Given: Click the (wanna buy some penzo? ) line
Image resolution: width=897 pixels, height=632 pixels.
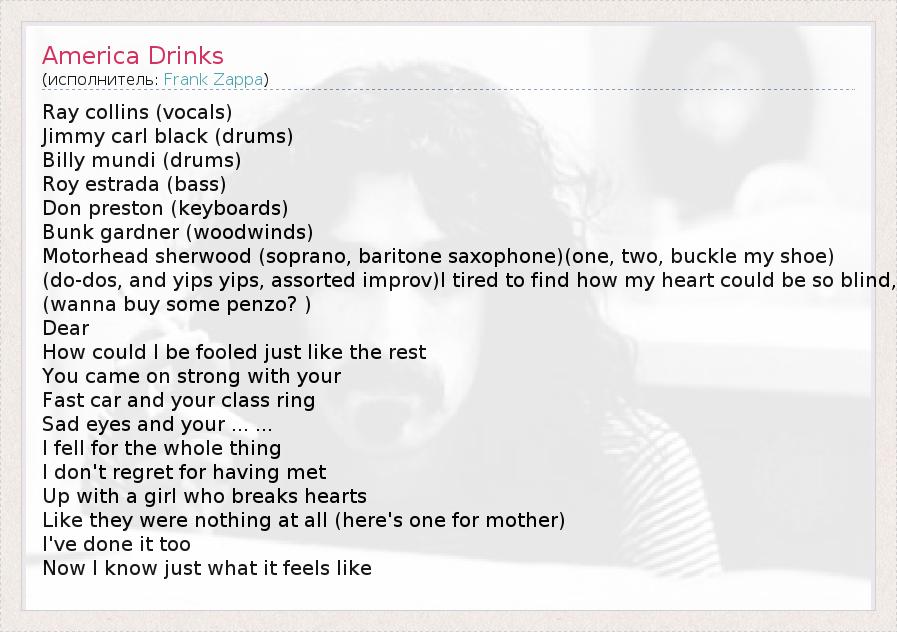Looking at the screenshot, I should coord(176,304).
